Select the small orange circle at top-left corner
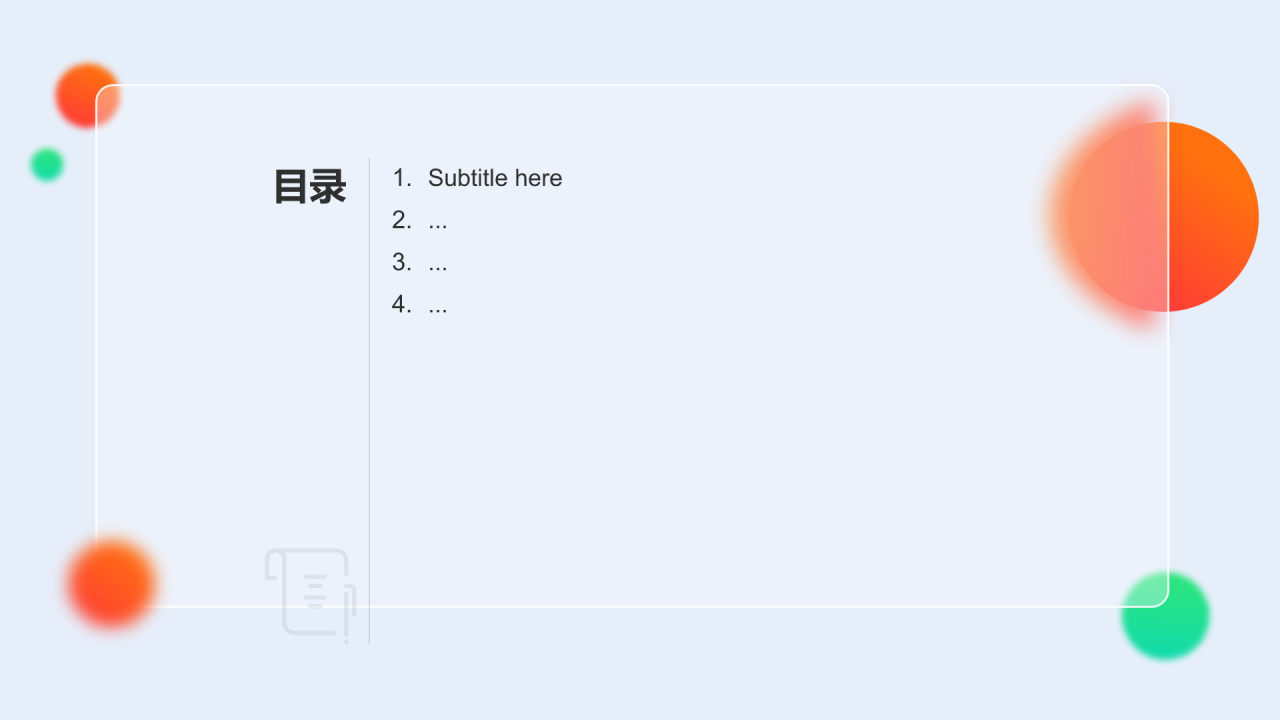Image resolution: width=1280 pixels, height=720 pixels. [88, 96]
